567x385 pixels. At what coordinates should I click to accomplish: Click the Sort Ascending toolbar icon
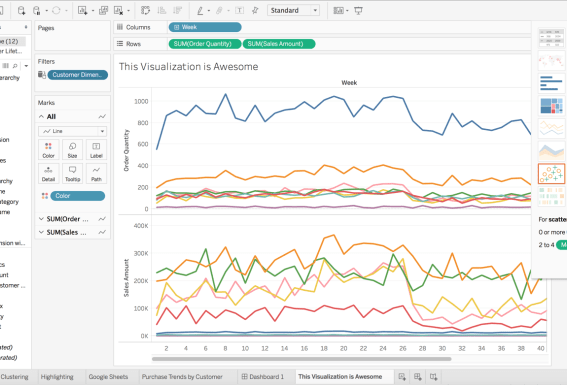click(162, 10)
